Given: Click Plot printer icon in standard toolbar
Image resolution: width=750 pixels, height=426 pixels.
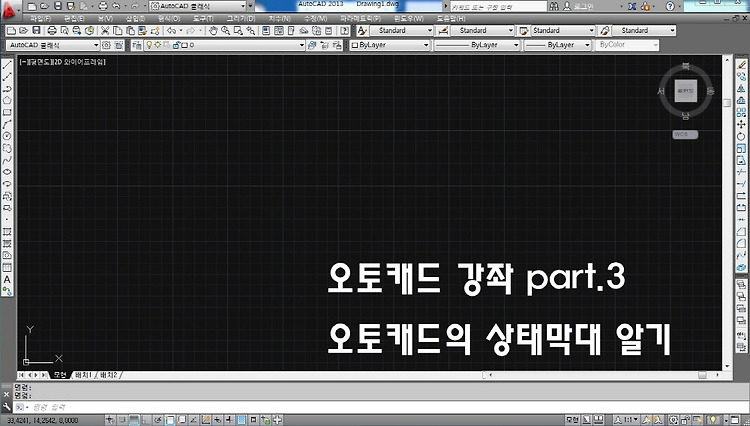Looking at the screenshot, I should coord(52,31).
